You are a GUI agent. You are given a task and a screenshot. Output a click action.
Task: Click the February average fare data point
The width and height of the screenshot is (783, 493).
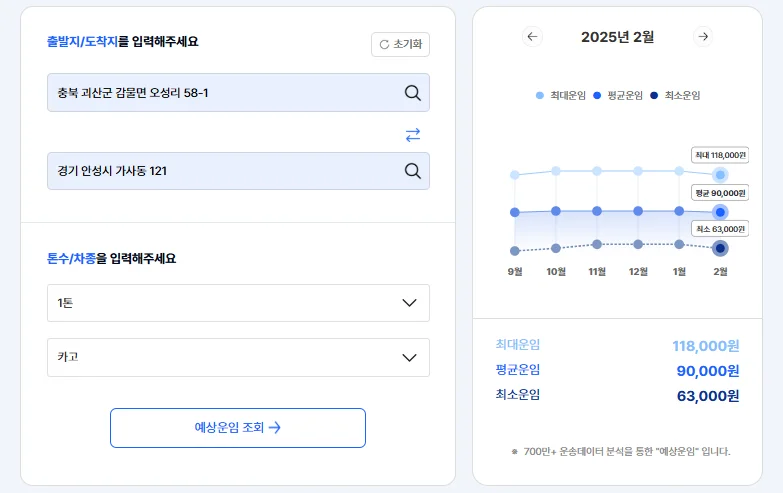click(x=720, y=212)
